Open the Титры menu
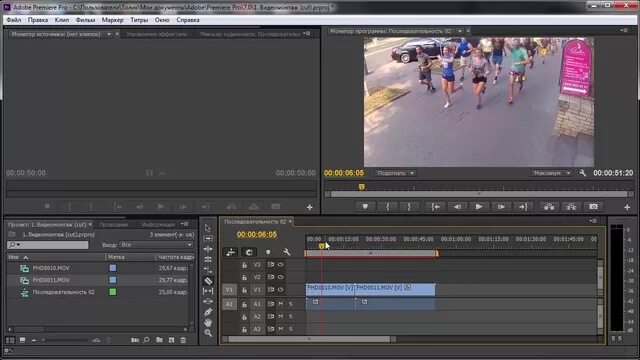 (139, 20)
